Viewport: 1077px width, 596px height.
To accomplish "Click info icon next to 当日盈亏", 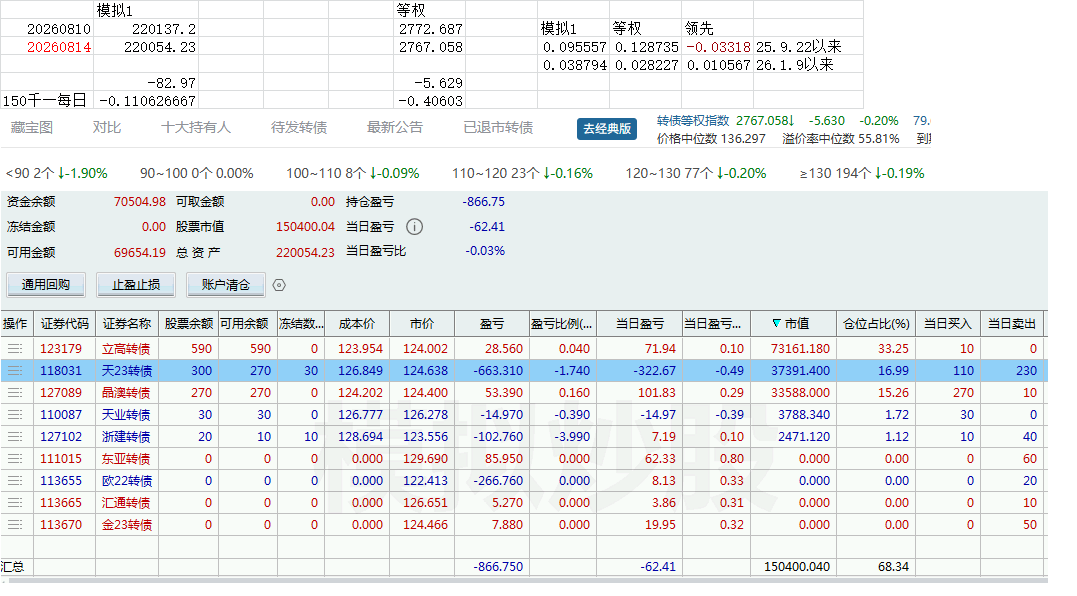I will click(414, 227).
